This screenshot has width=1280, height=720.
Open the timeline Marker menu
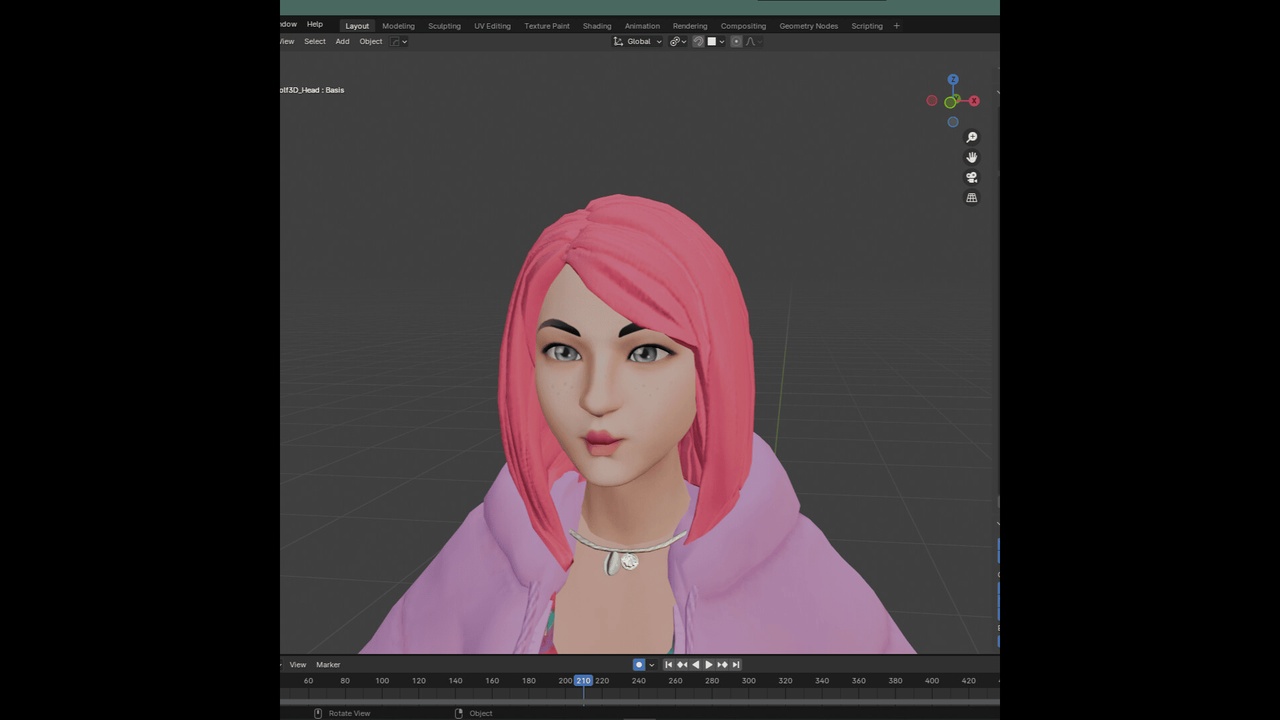[x=328, y=665]
